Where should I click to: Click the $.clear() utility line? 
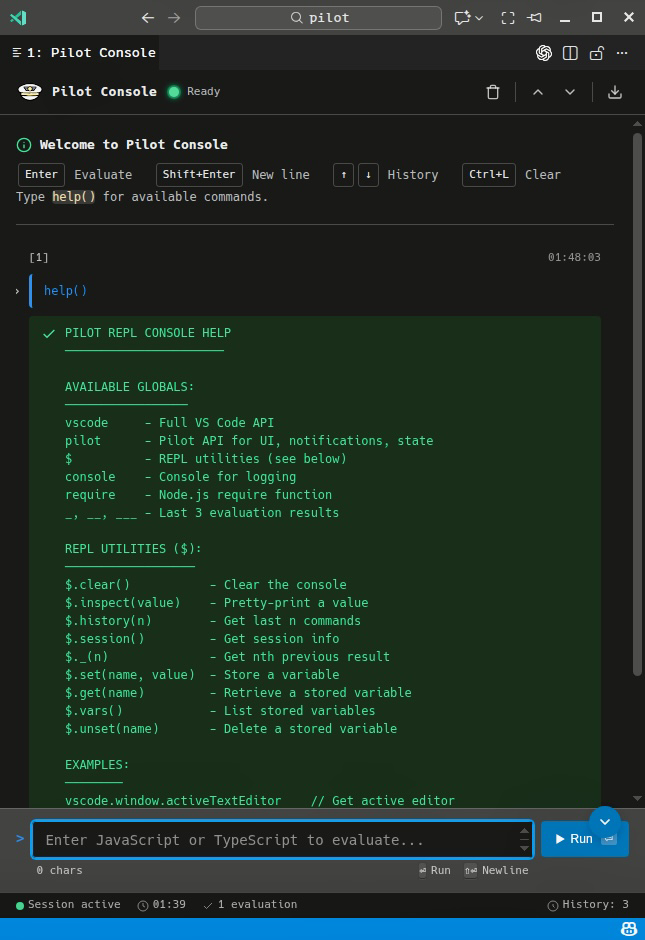tap(206, 585)
